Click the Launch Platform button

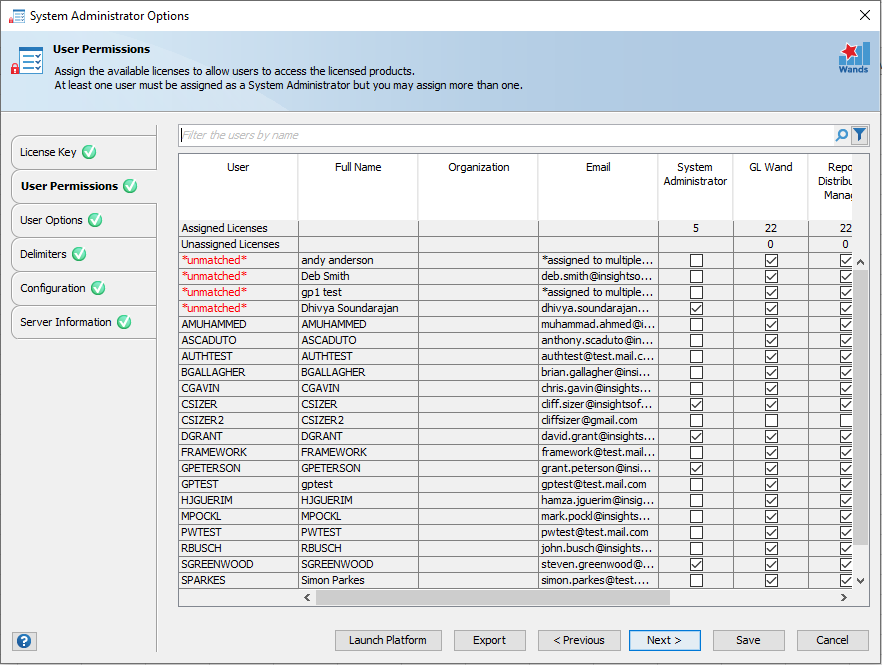388,640
